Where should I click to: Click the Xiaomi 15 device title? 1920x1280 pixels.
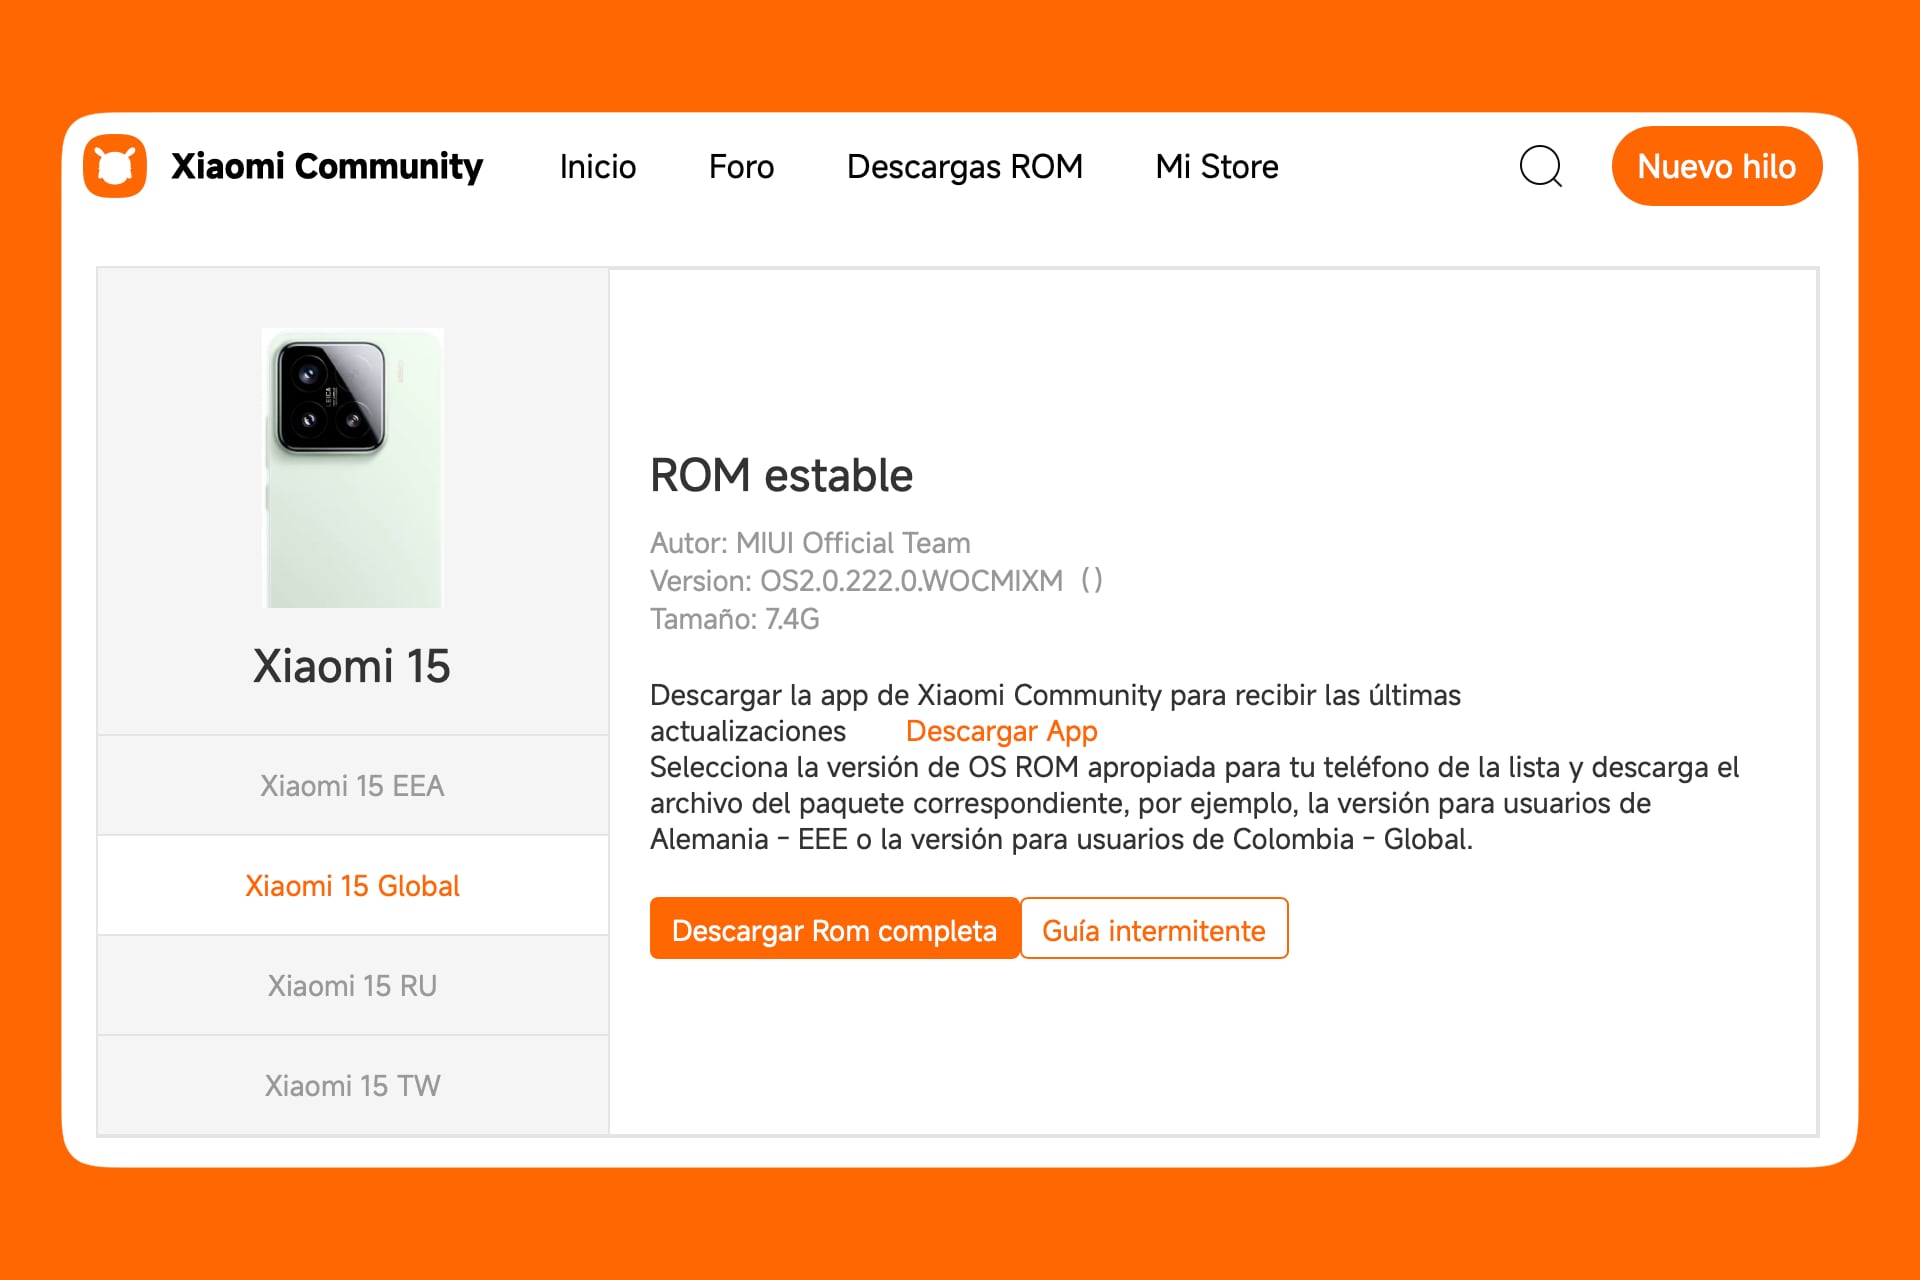tap(352, 666)
